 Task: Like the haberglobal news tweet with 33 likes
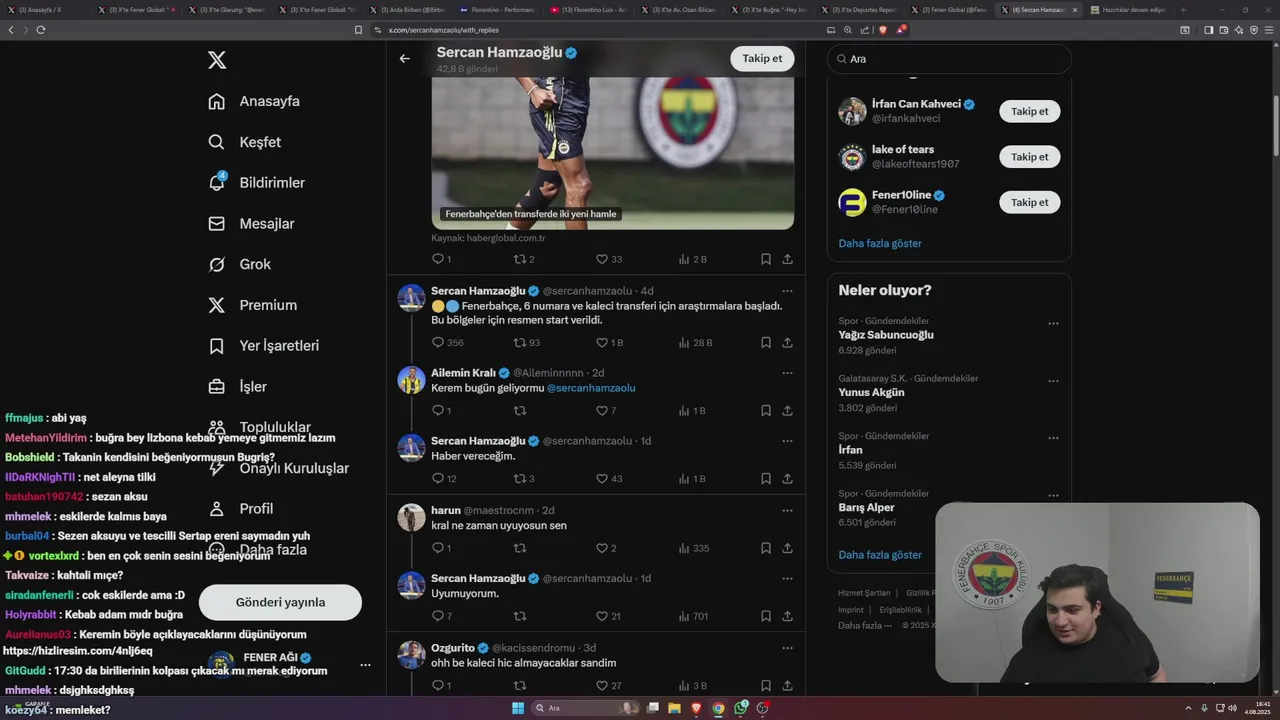[x=602, y=259]
